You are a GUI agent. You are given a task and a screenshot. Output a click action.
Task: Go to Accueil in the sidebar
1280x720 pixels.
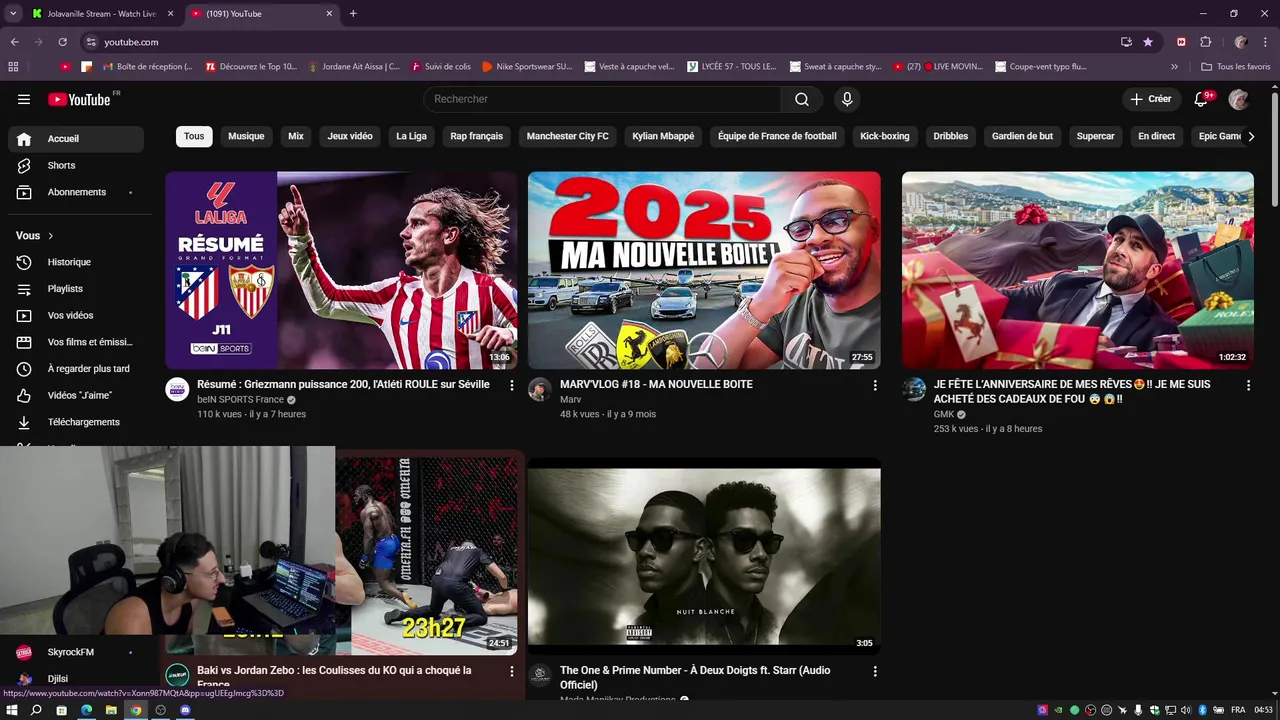[x=76, y=139]
